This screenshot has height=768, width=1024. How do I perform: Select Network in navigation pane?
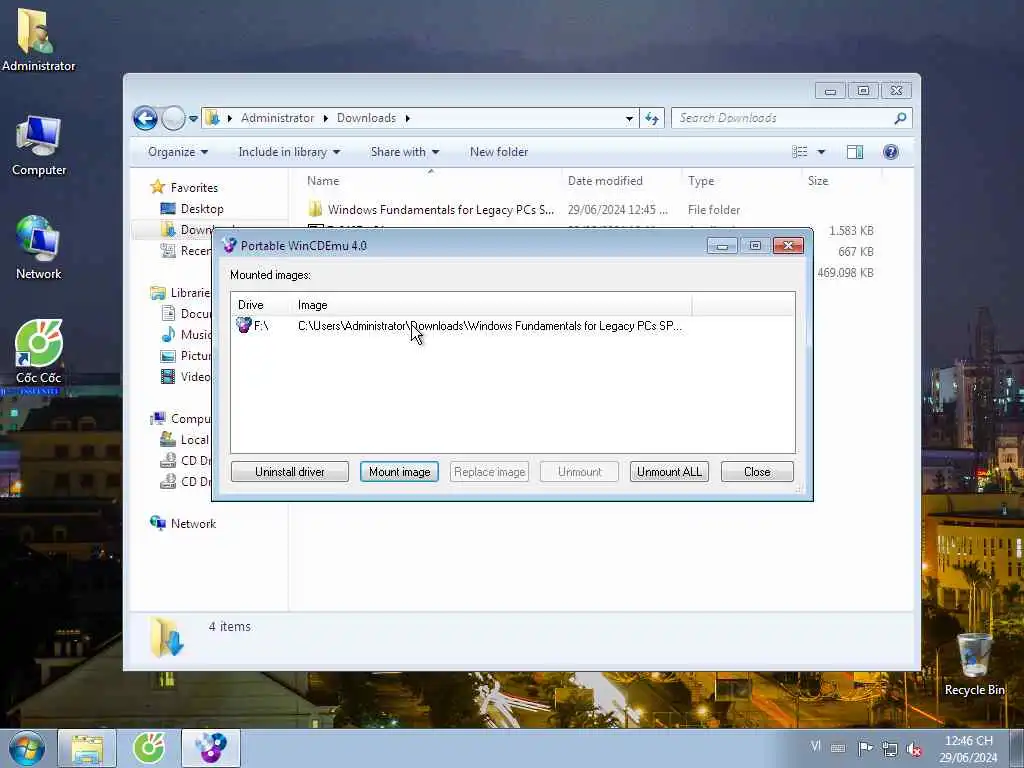(x=193, y=523)
